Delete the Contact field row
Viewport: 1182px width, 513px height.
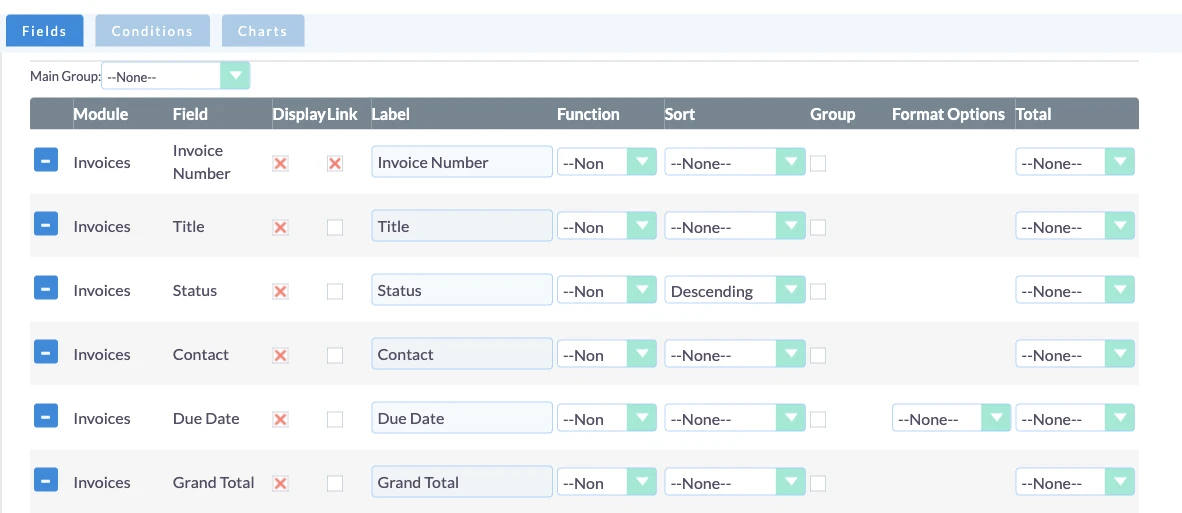[x=46, y=352]
